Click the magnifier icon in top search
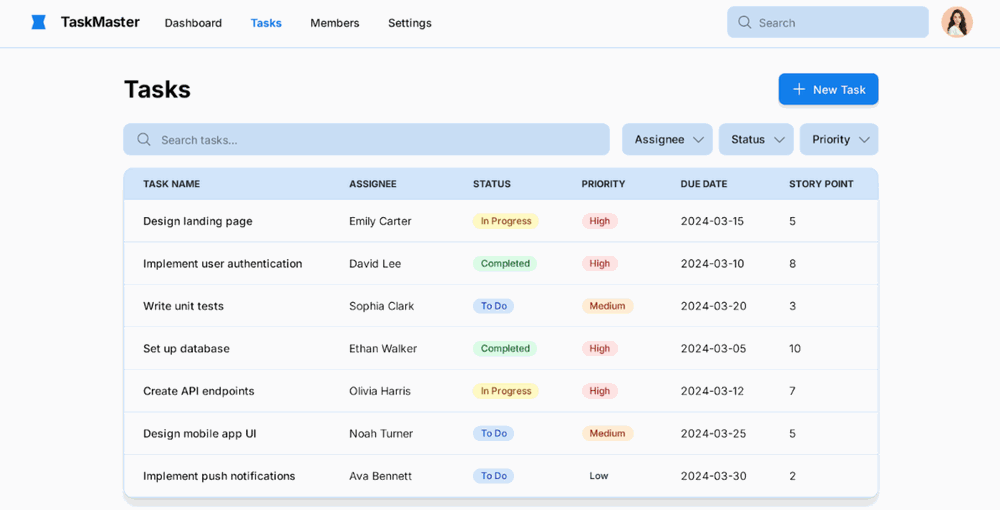This screenshot has height=510, width=1000. [x=744, y=22]
